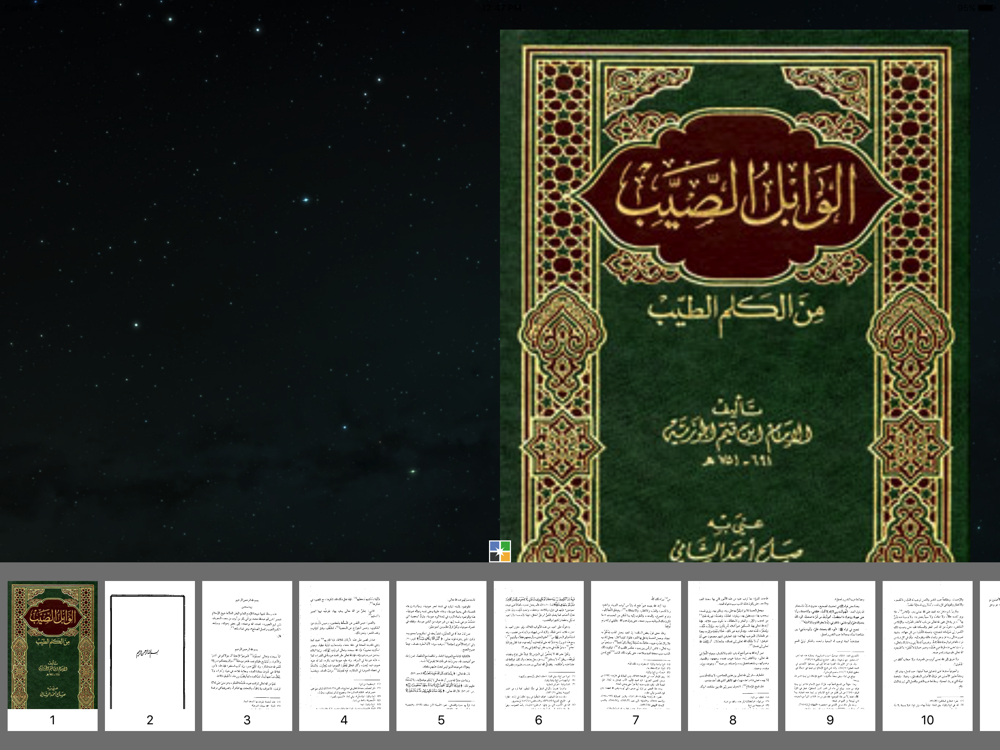Select page 3 in the thumbnail strip
Viewport: 1000px width, 750px height.
247,655
